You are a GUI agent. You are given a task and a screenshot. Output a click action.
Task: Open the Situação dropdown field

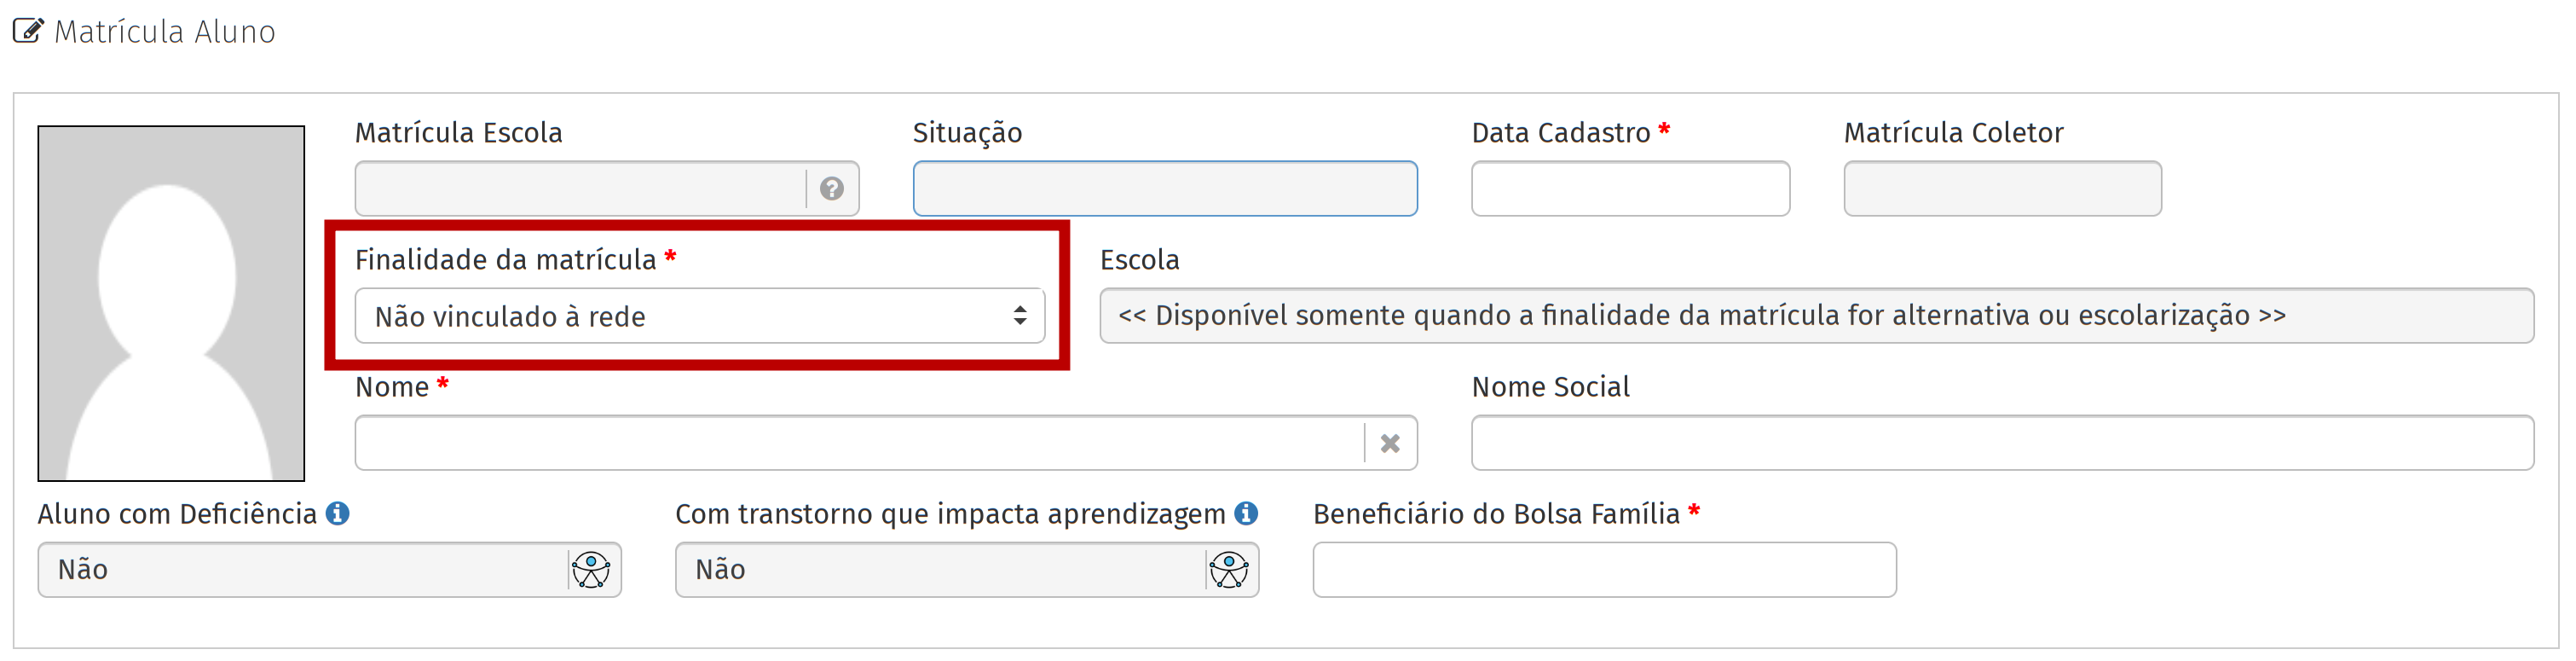pyautogui.click(x=1164, y=189)
